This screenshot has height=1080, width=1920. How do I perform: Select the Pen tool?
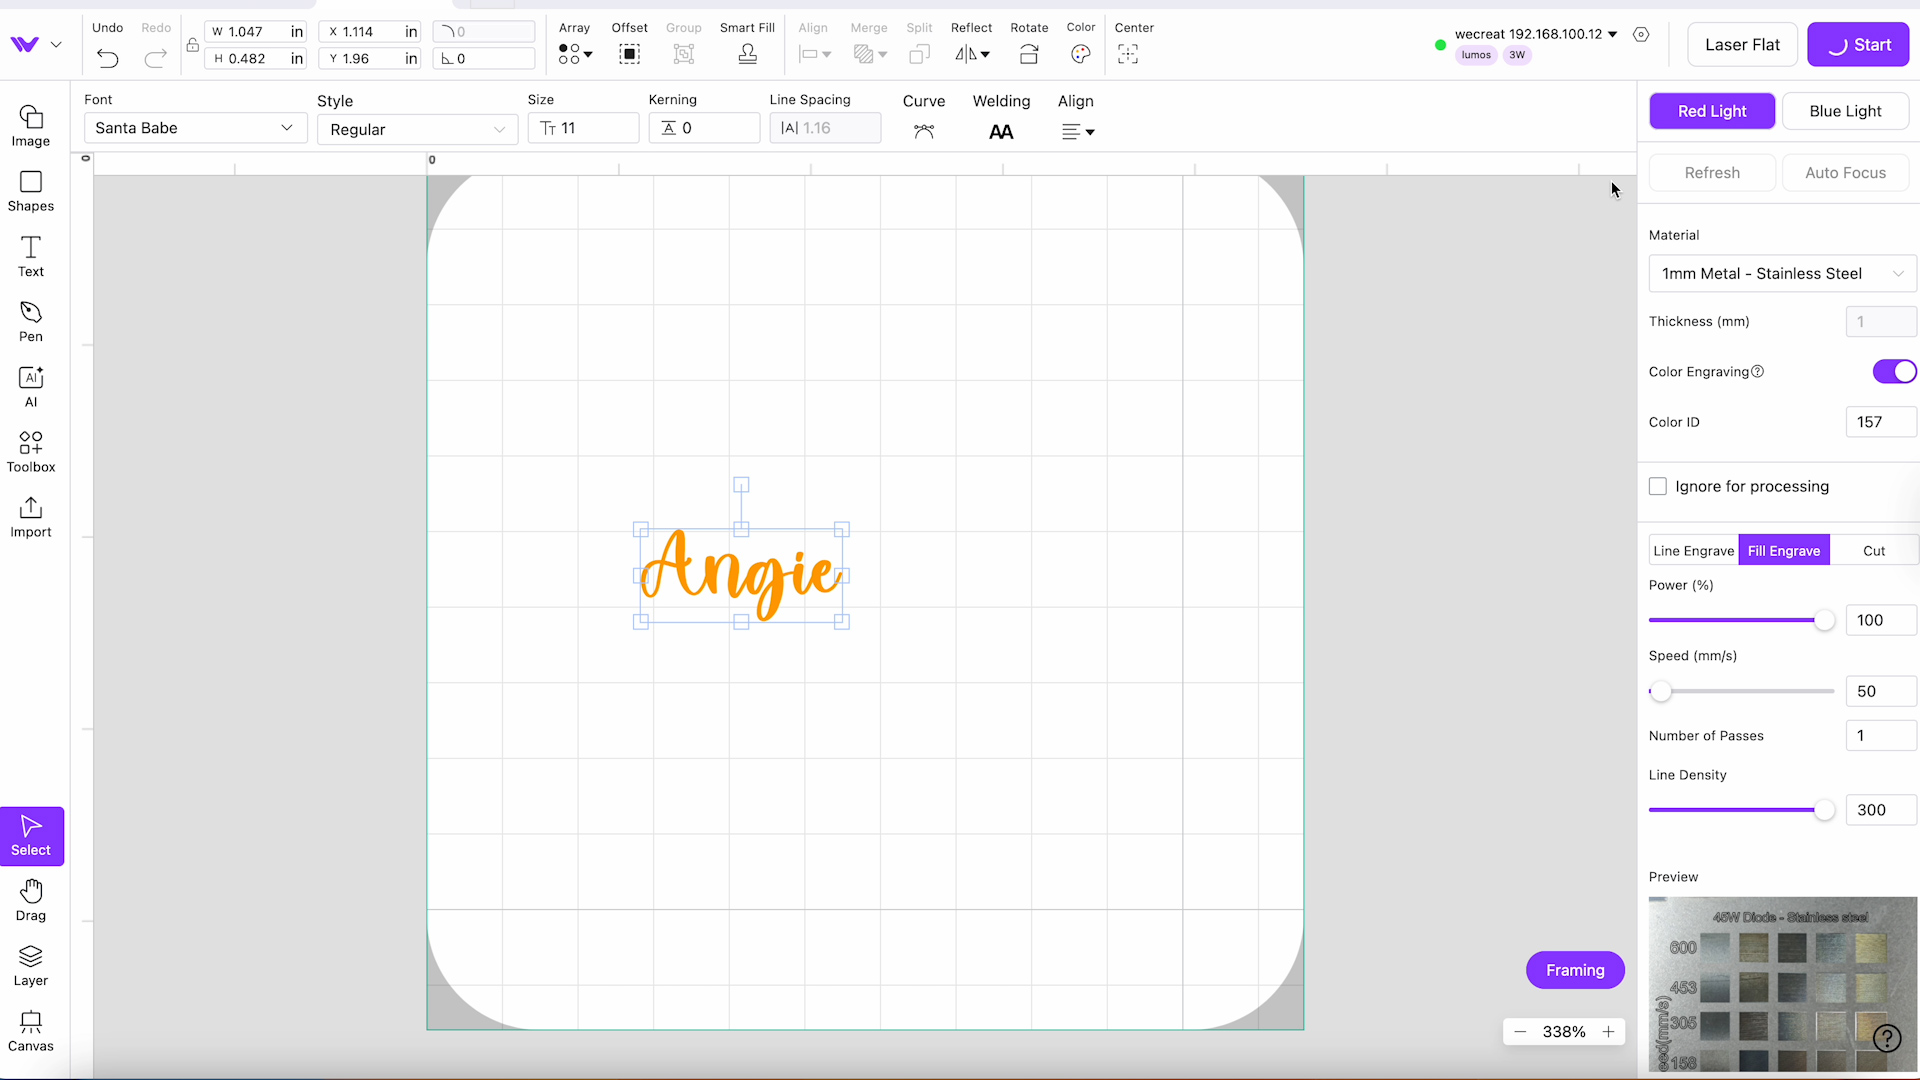pyautogui.click(x=30, y=320)
